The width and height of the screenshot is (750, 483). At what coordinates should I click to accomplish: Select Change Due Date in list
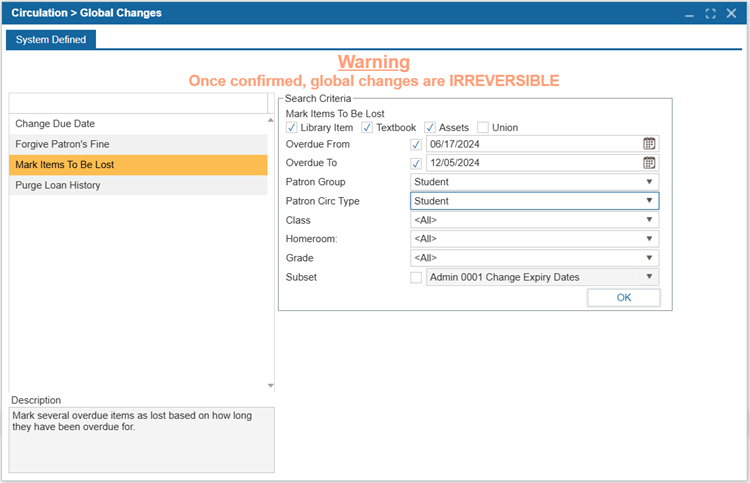(x=138, y=124)
